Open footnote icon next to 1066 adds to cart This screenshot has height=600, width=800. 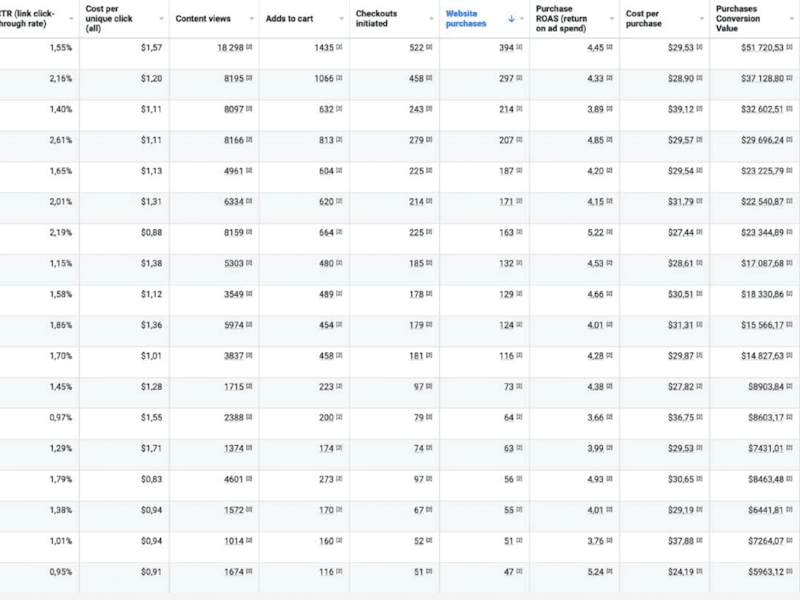[339, 78]
